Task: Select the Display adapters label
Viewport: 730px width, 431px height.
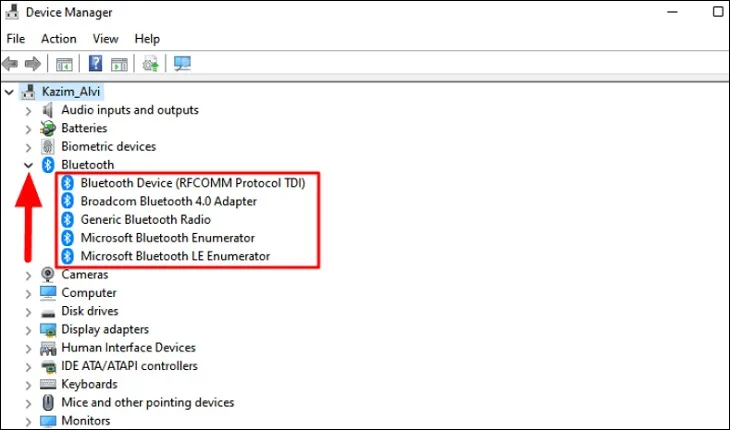Action: click(105, 330)
